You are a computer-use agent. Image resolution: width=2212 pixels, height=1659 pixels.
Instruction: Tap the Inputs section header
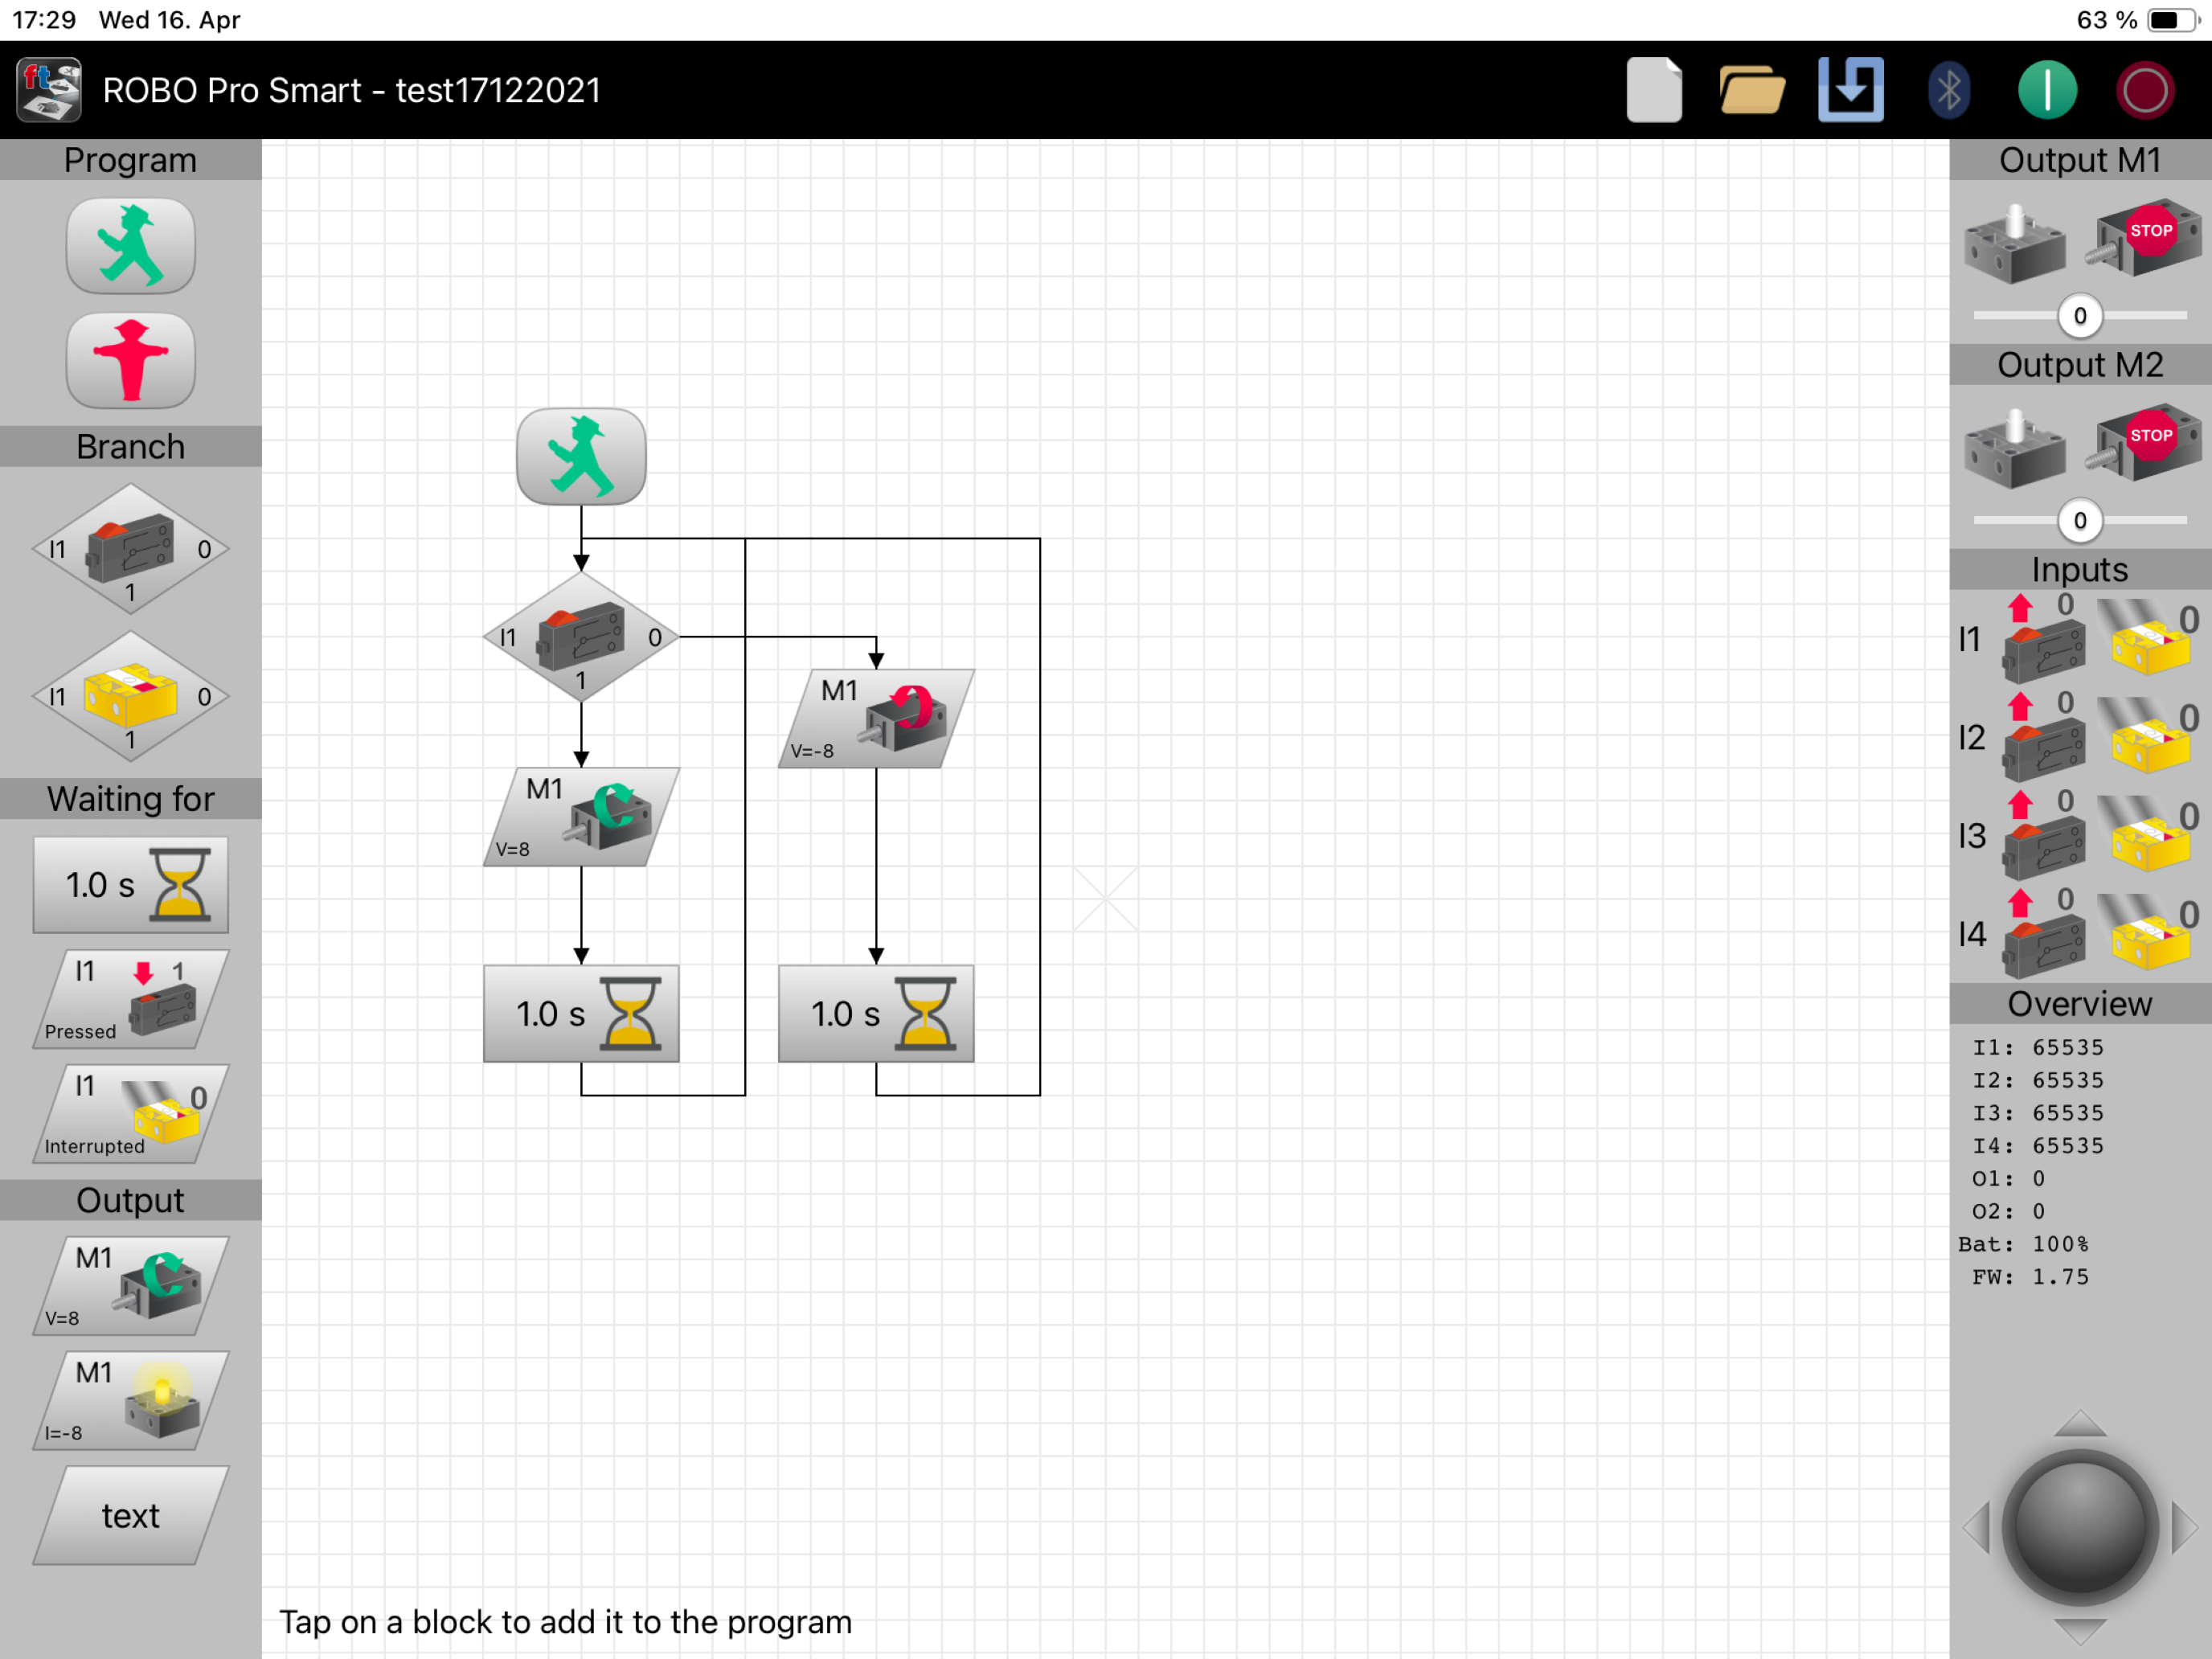[2080, 569]
